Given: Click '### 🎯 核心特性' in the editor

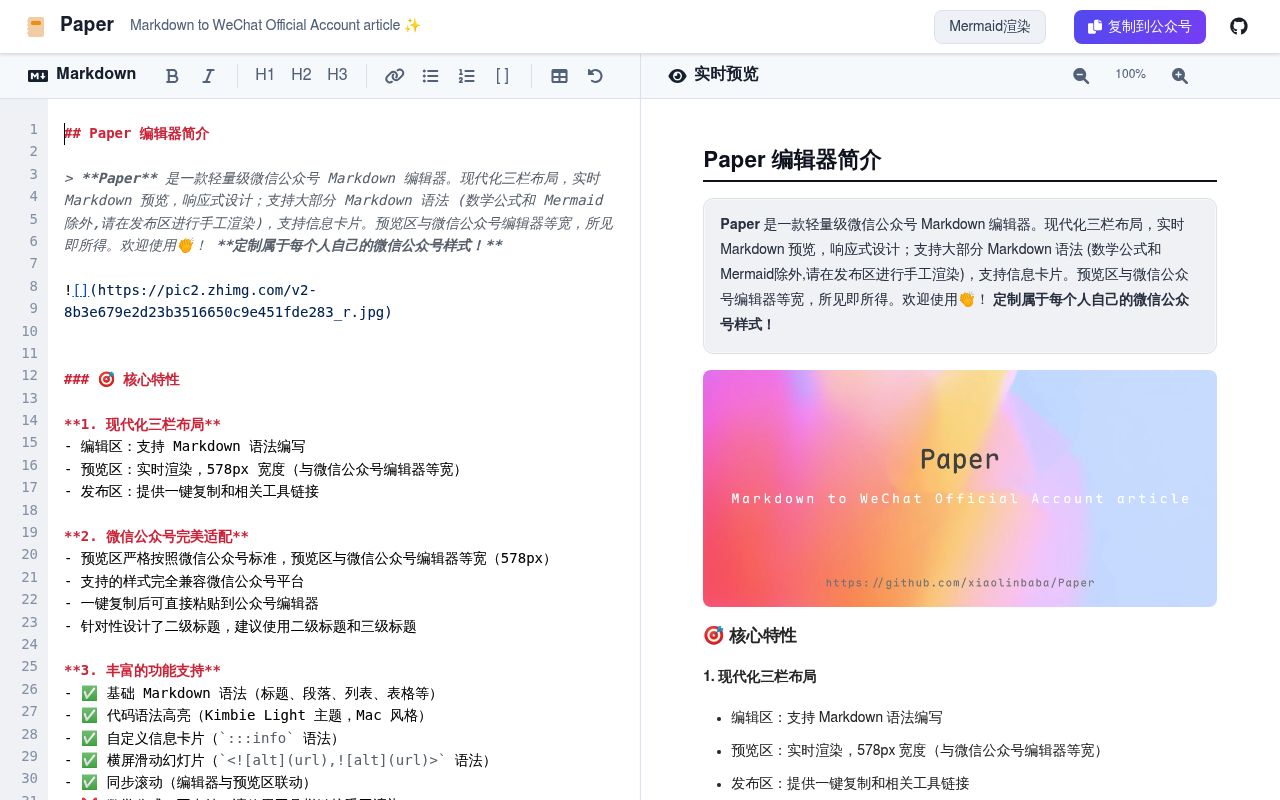Looking at the screenshot, I should (x=122, y=379).
